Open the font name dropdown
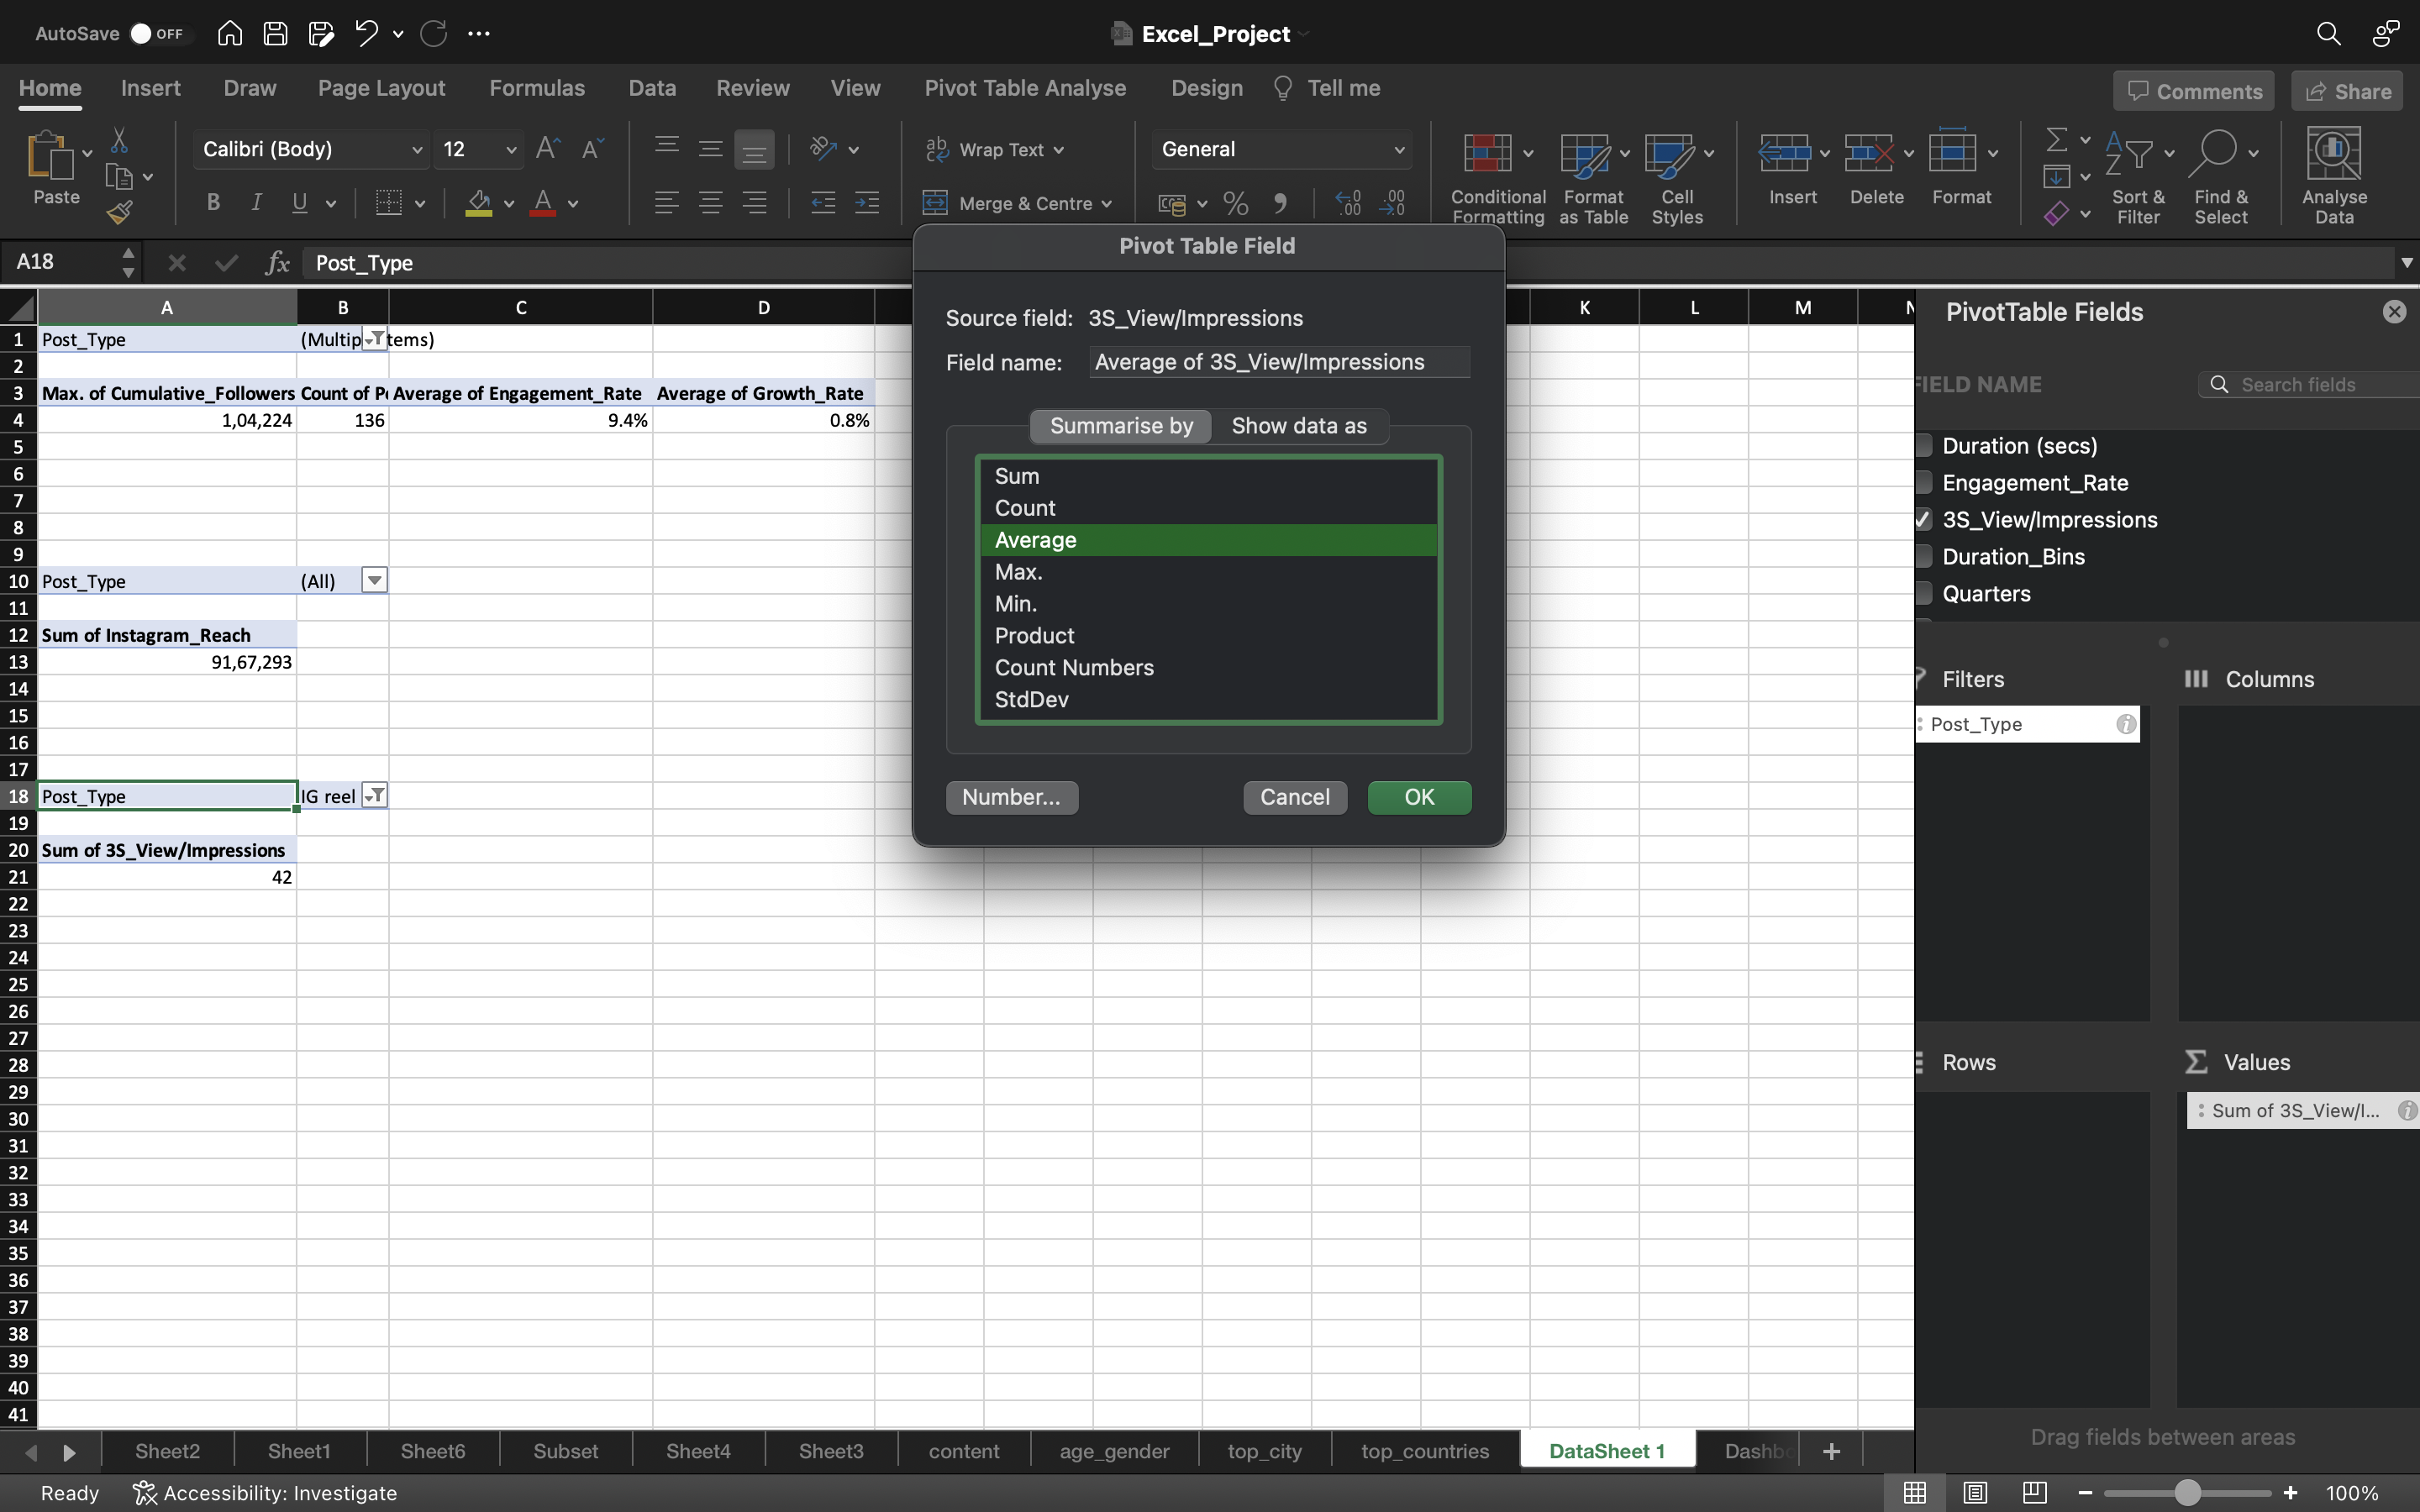Screen dimensions: 2420x1512 [x=417, y=150]
